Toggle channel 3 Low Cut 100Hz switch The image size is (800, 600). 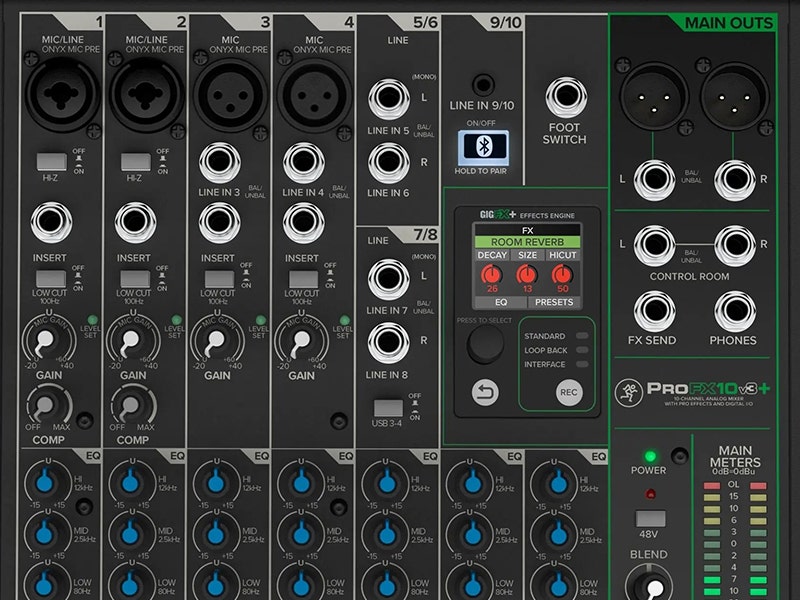click(219, 279)
